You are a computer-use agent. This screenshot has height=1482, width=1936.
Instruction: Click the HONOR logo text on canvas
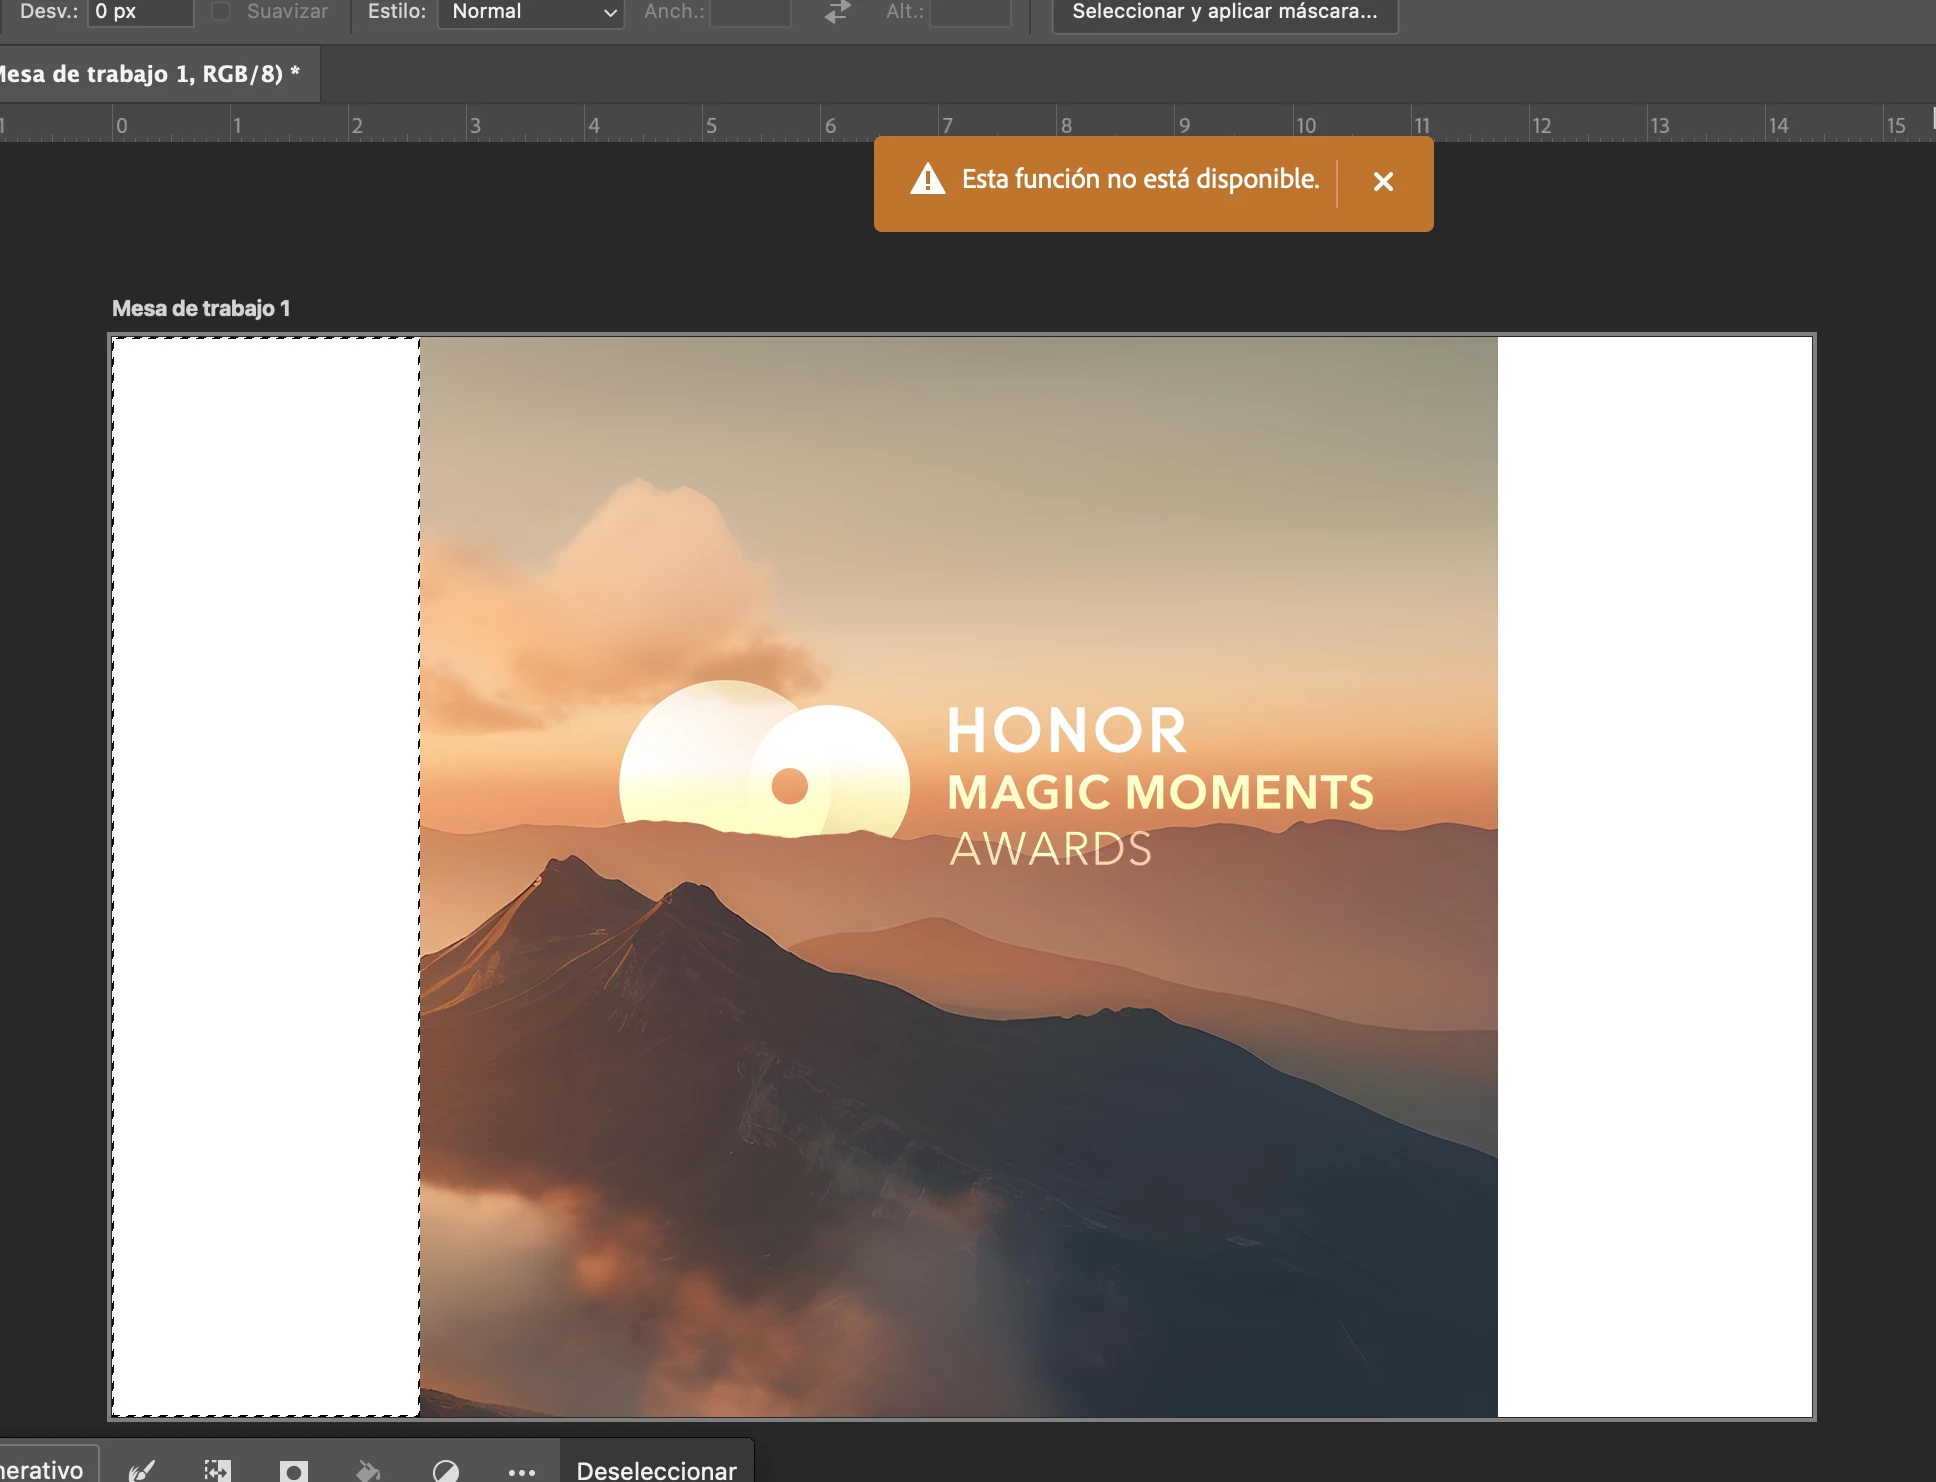coord(1066,730)
